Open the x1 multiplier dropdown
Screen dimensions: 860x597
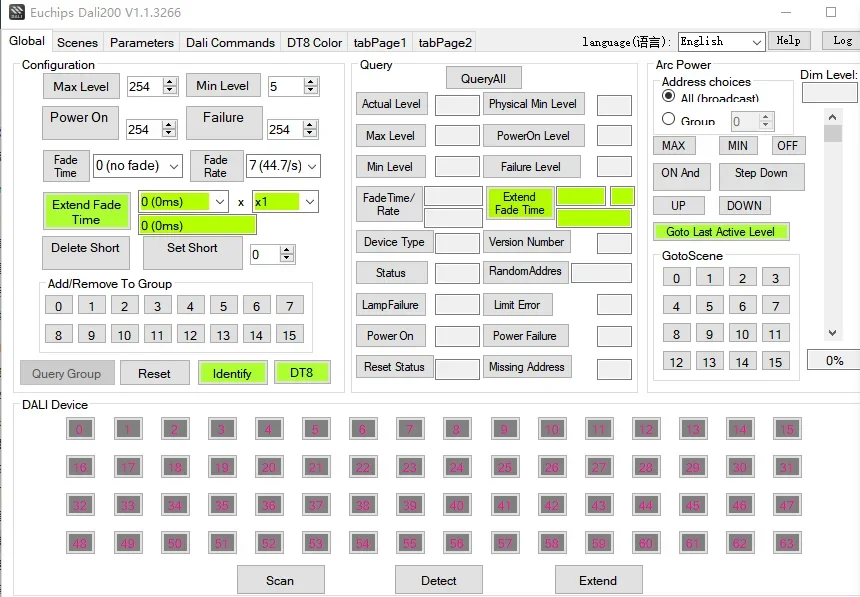point(285,202)
